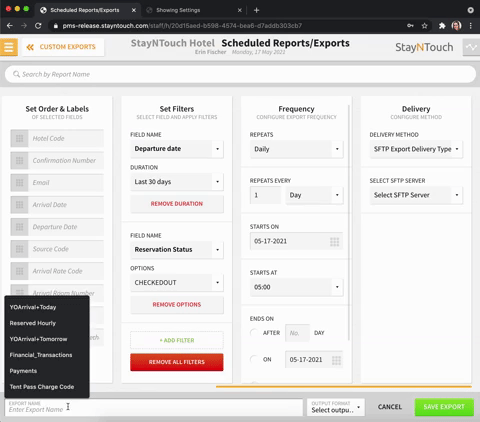The width and height of the screenshot is (480, 422).
Task: Open the orange hamburger menu
Action: pos(9,47)
